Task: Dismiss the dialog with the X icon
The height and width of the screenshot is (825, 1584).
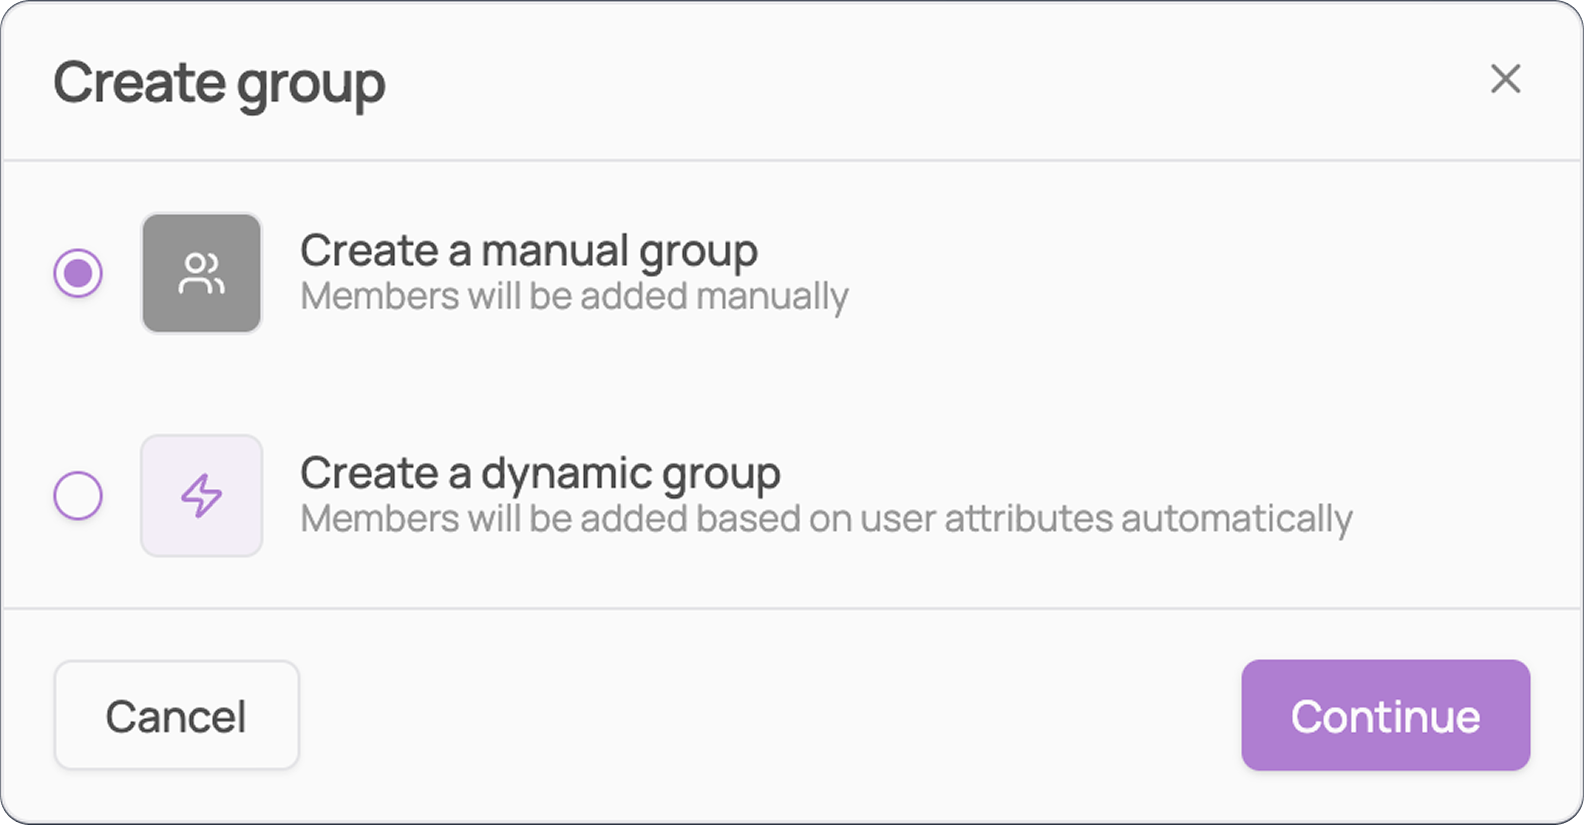Action: [x=1505, y=79]
